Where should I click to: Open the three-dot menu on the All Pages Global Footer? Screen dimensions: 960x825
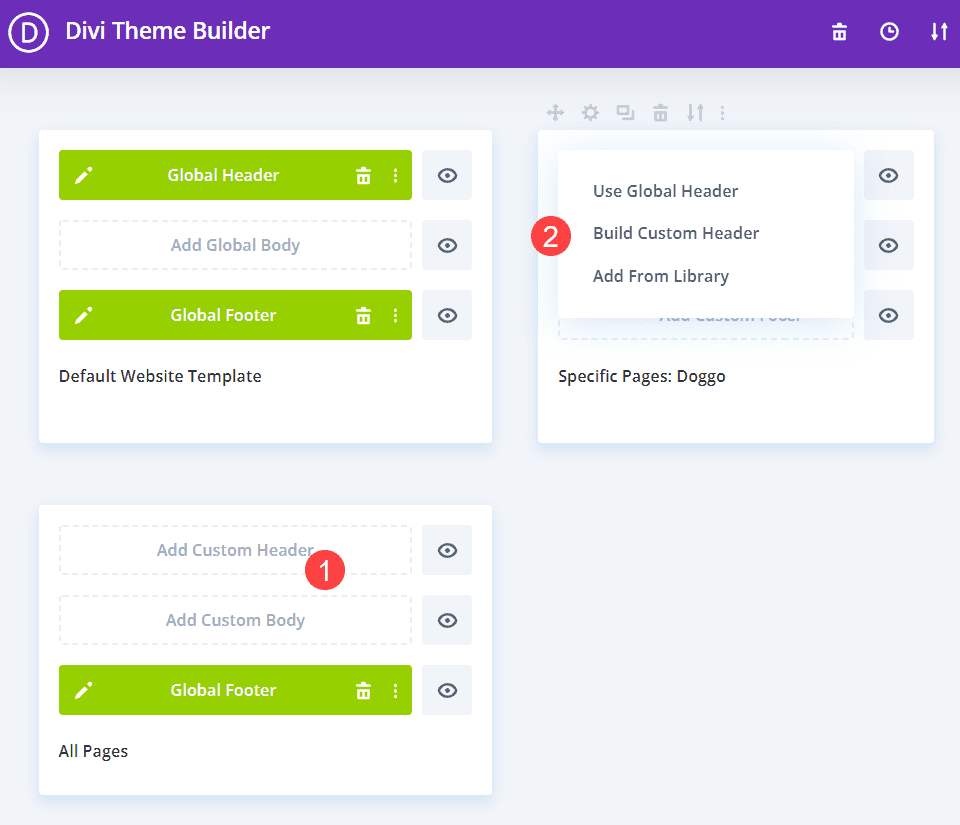coord(395,691)
